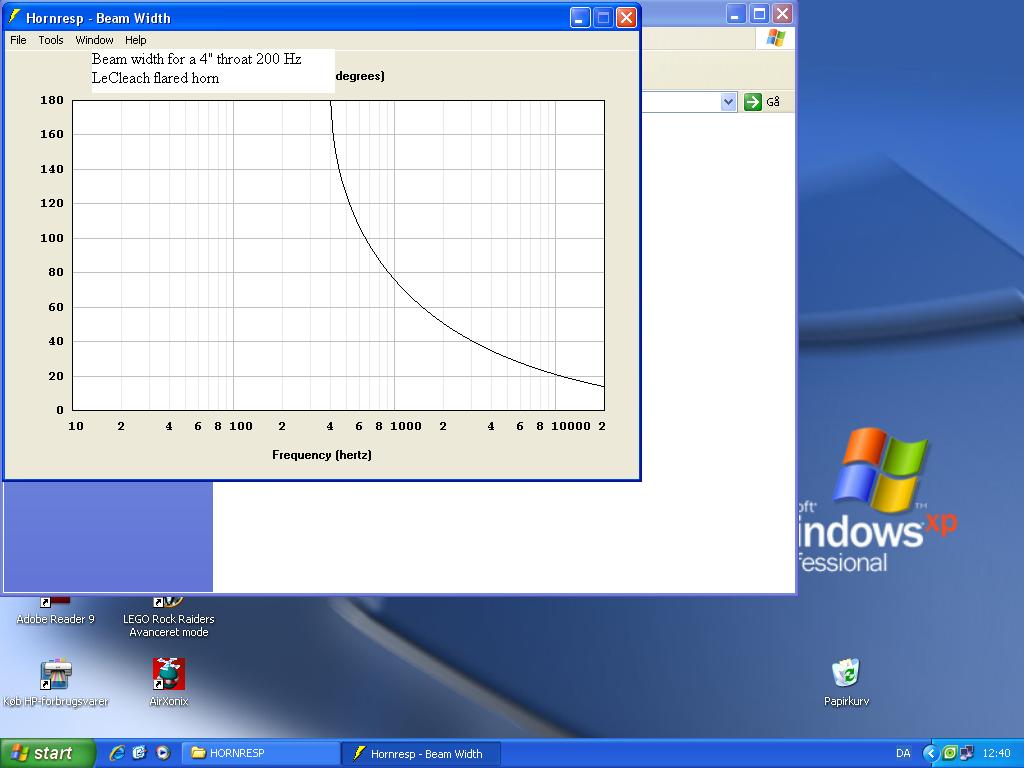The width and height of the screenshot is (1024, 768).
Task: Click the second quick launch icon
Action: click(x=140, y=753)
